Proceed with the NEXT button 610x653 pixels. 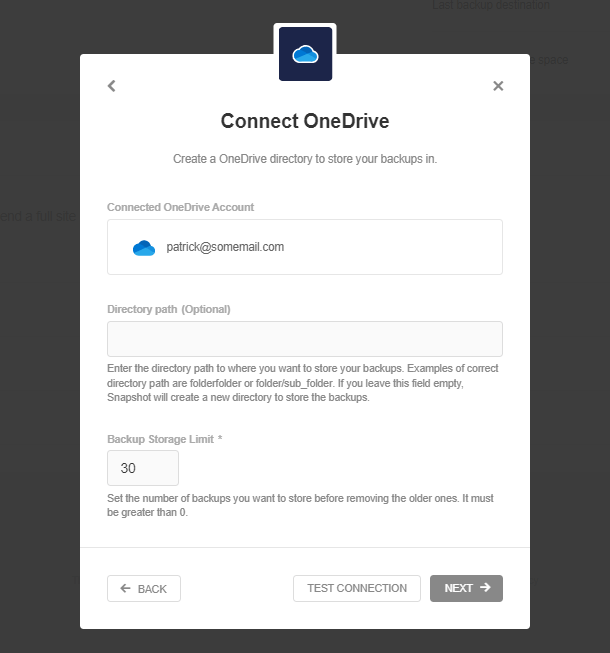pos(466,588)
